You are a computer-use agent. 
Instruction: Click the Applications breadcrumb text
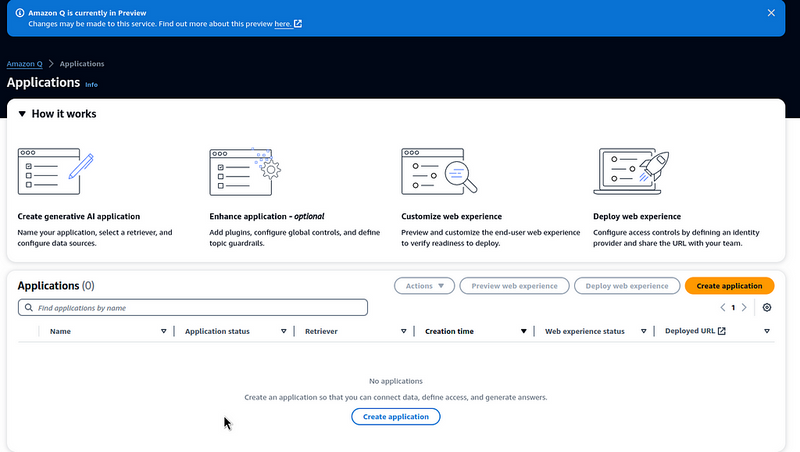click(82, 64)
